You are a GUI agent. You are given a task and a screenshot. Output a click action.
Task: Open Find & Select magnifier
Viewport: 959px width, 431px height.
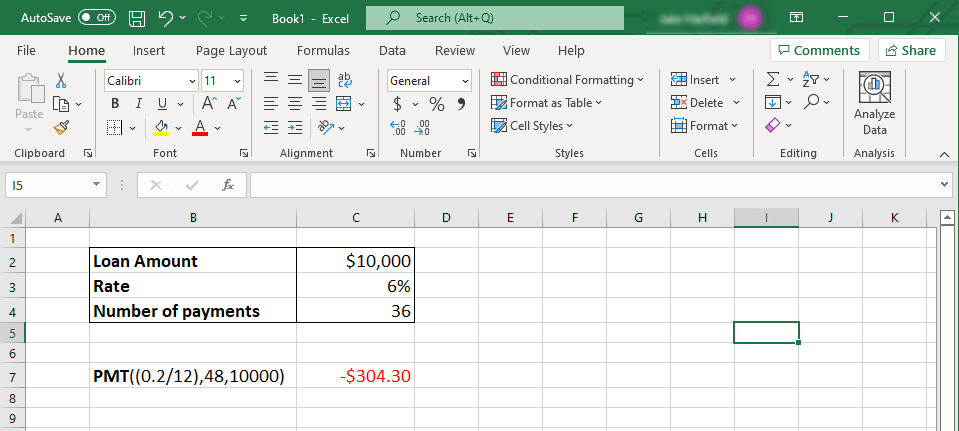[812, 102]
